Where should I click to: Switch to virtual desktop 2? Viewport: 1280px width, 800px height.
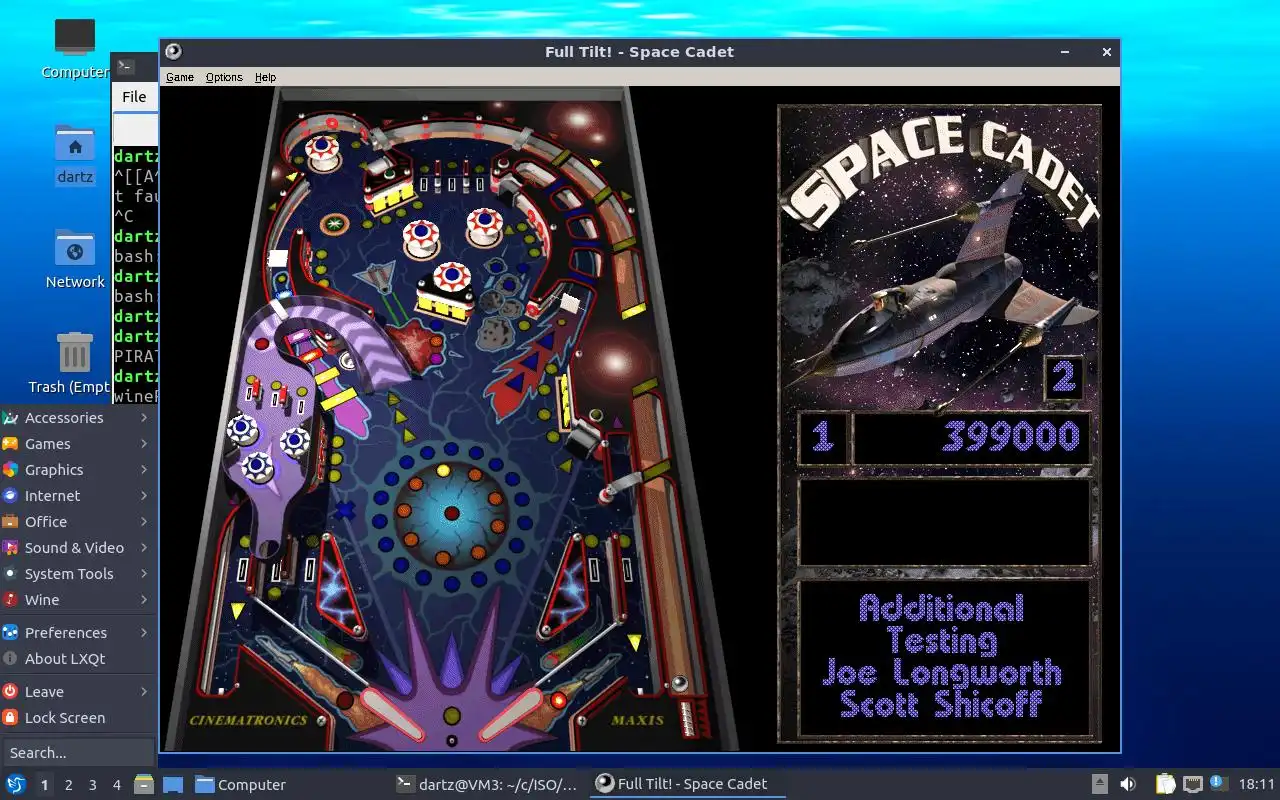pyautogui.click(x=68, y=785)
